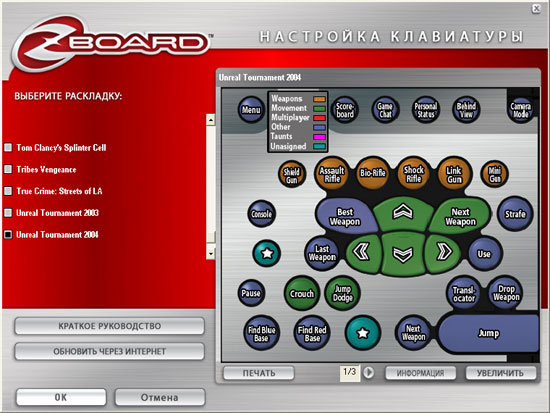Screen dimensions: 550x413
Task: Click the Translocator key icon
Action: pos(464,294)
